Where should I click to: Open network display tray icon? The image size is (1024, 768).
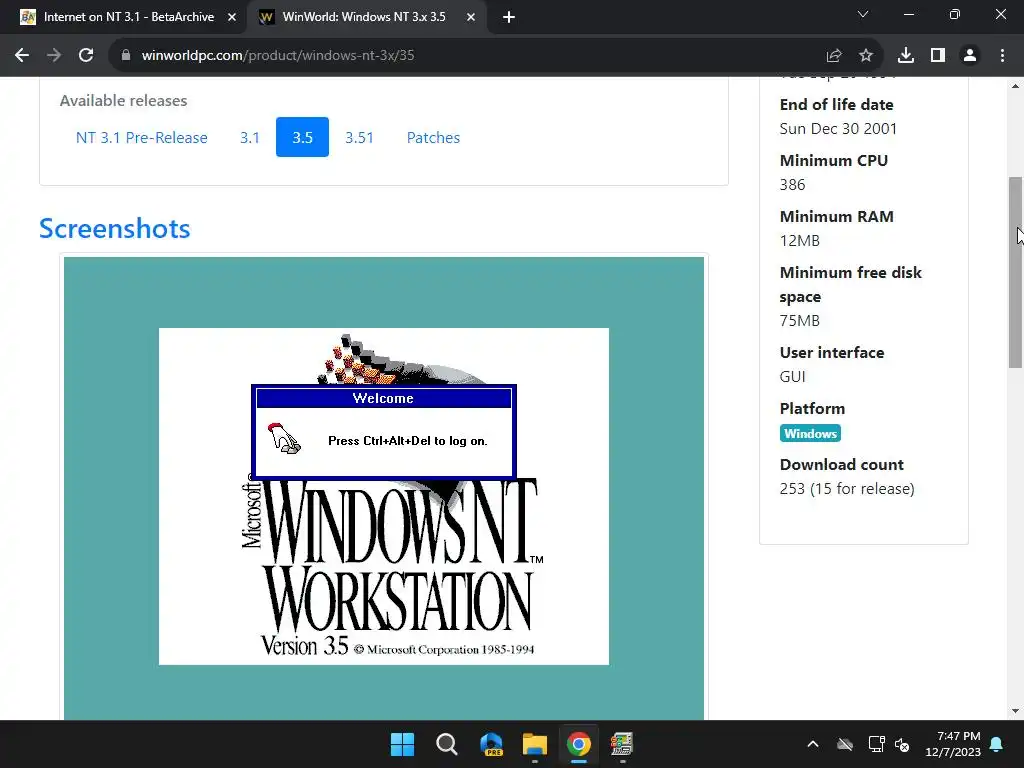pos(876,744)
